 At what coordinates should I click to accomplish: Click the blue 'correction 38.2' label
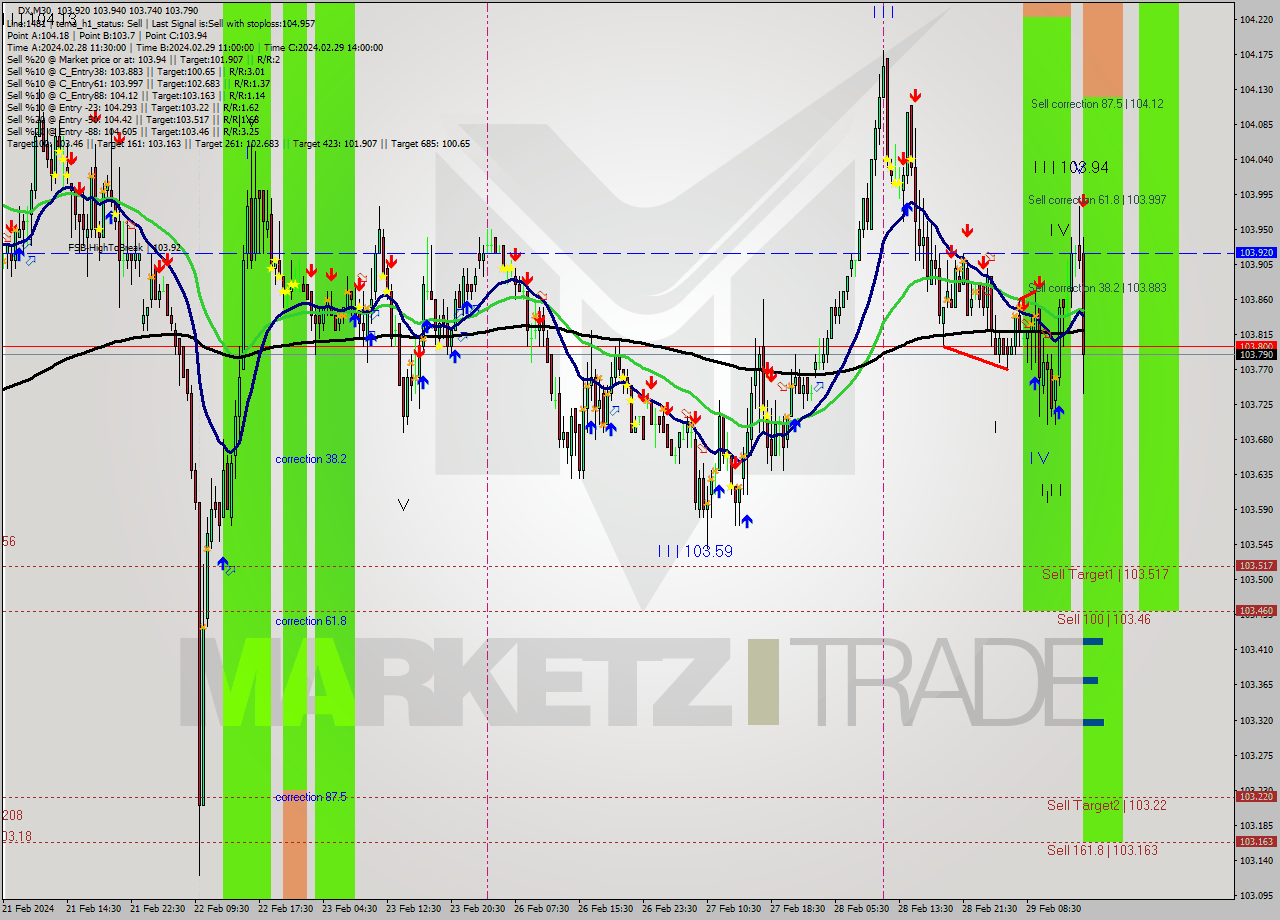click(311, 459)
